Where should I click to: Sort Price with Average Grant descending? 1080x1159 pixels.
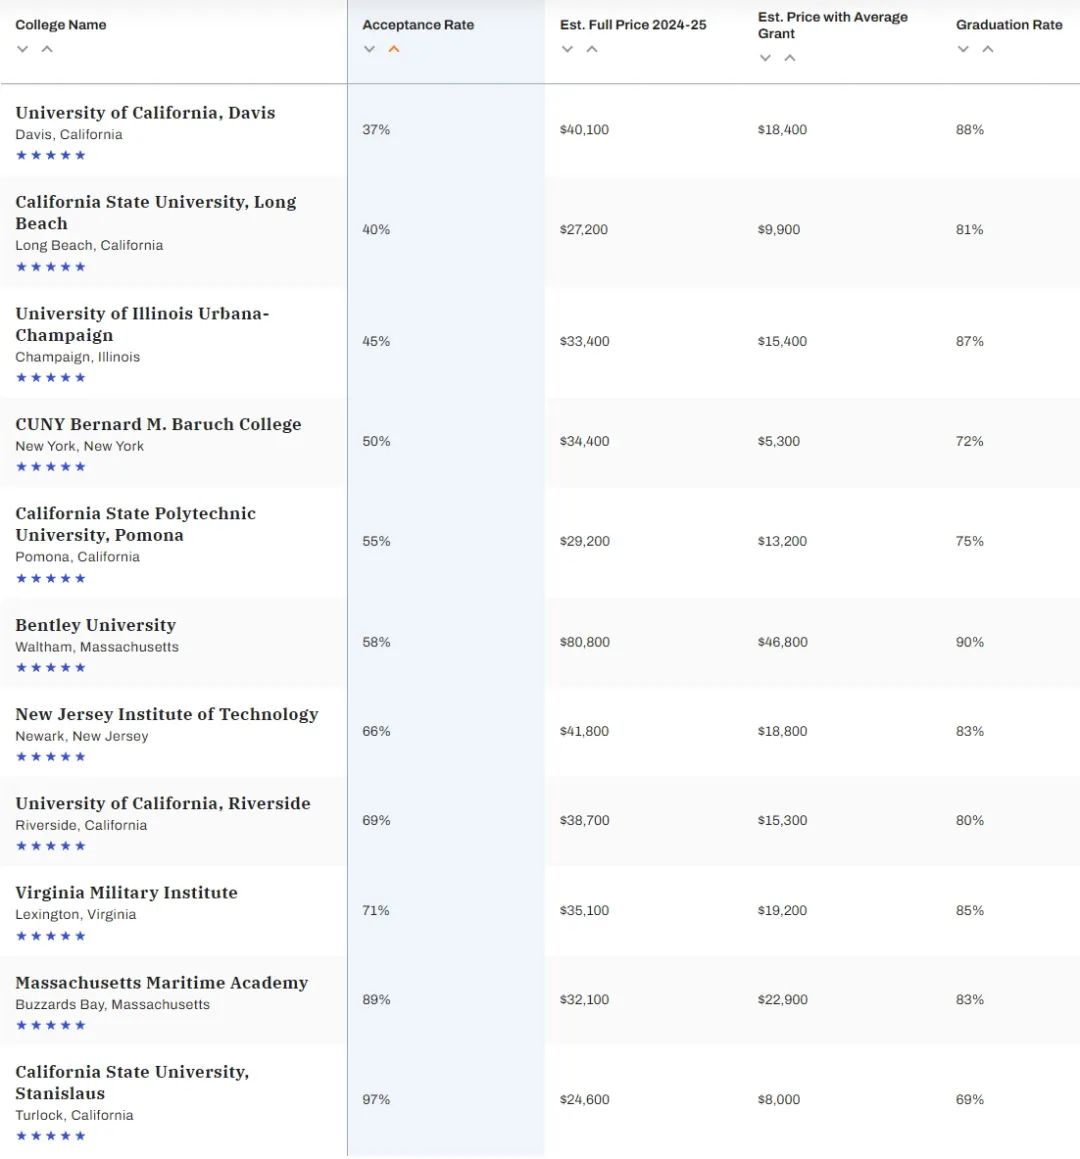766,58
